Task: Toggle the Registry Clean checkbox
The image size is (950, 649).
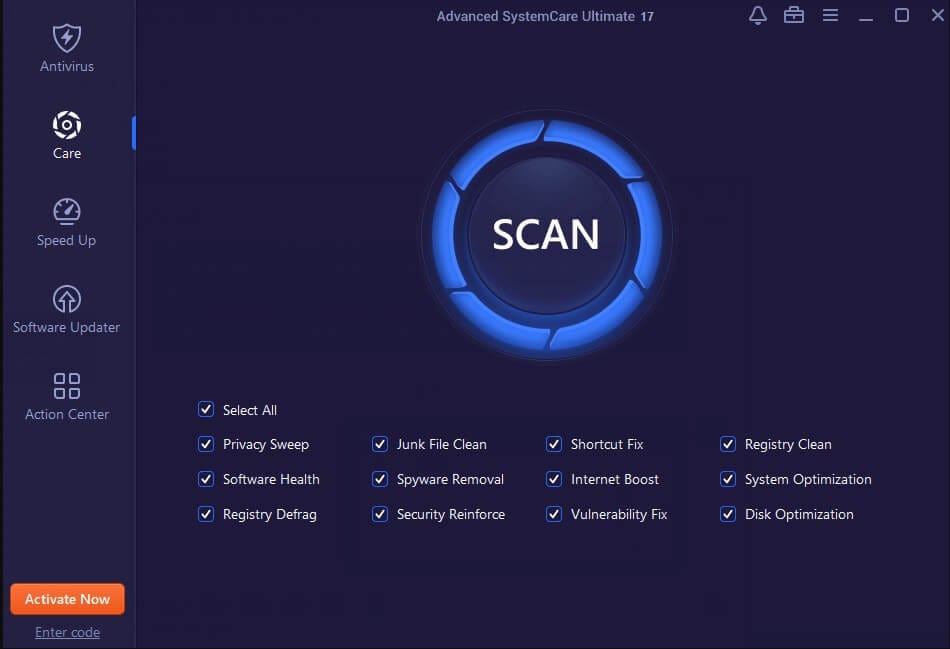Action: (x=728, y=444)
